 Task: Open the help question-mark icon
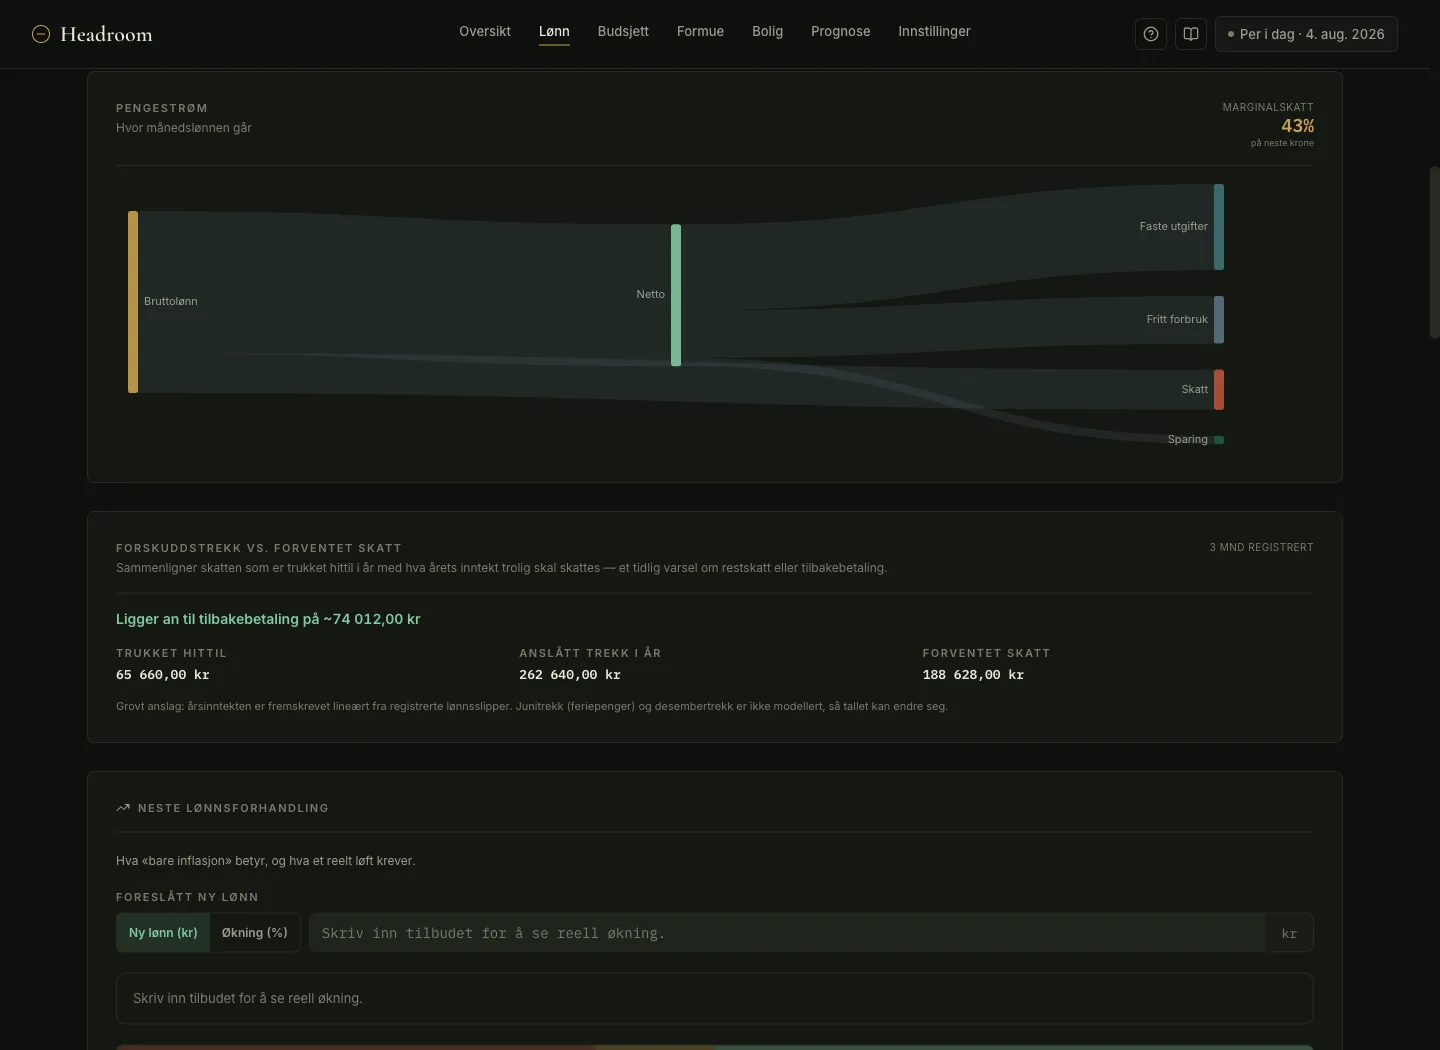point(1151,34)
